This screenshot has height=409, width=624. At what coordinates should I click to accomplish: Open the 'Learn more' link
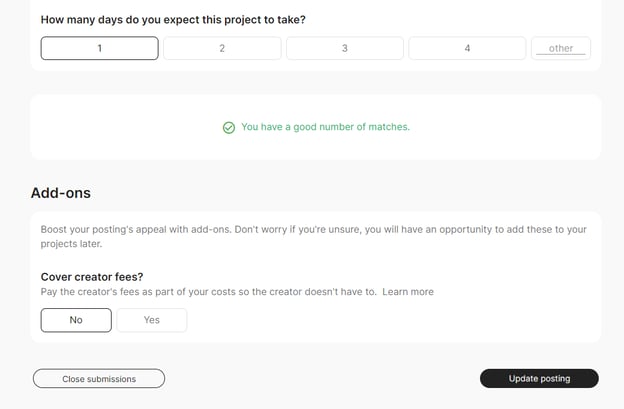coord(408,292)
